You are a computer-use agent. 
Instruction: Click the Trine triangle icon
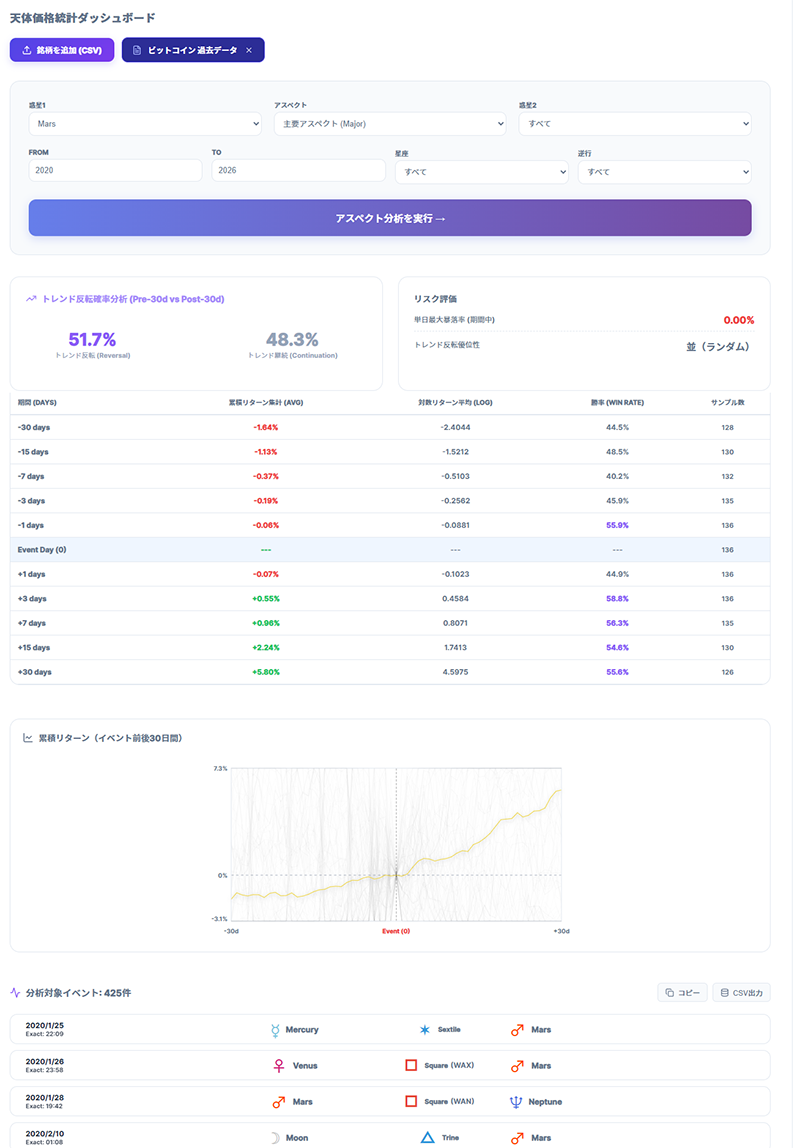click(x=427, y=1138)
